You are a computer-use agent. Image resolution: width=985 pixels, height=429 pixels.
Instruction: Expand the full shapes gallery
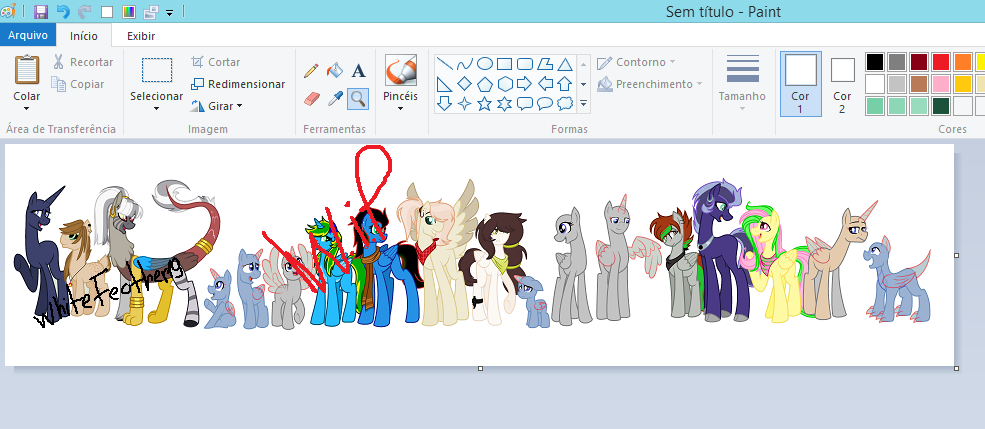click(584, 104)
